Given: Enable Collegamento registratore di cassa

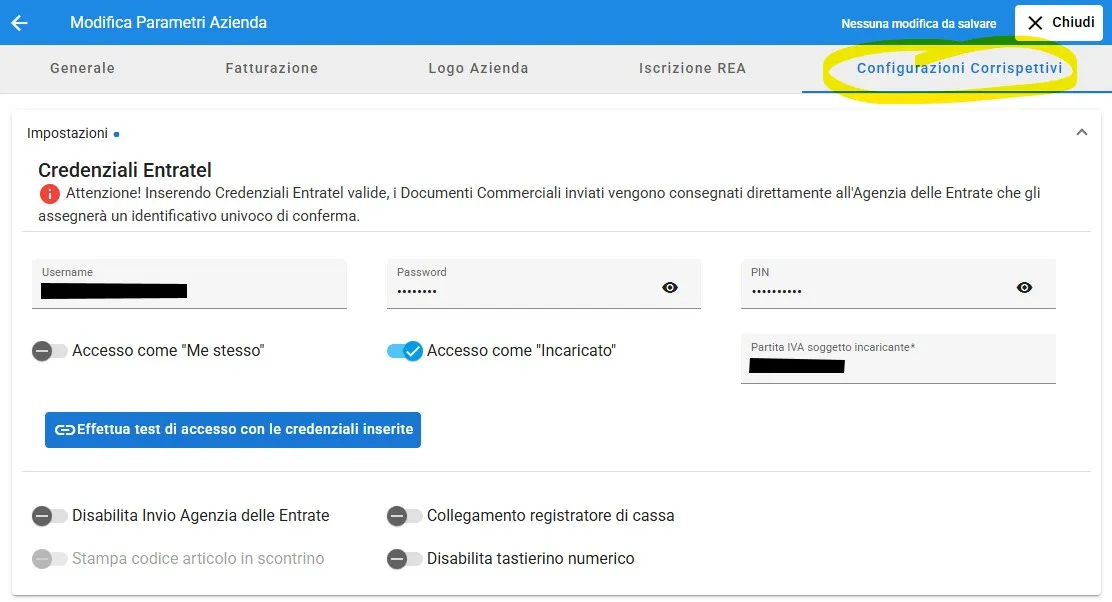Looking at the screenshot, I should (404, 515).
